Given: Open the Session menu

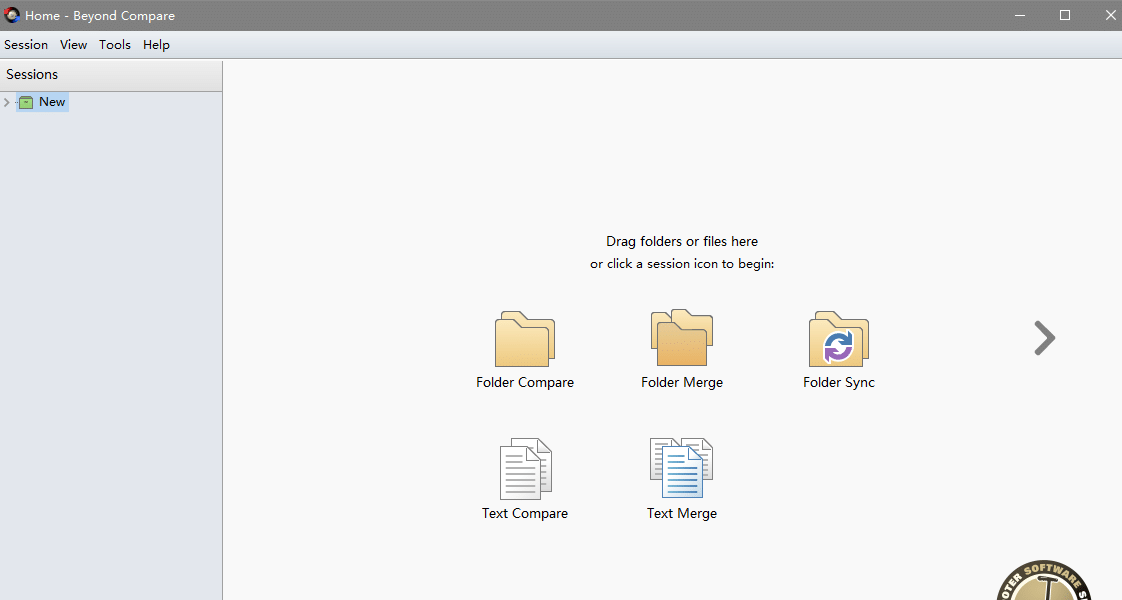Looking at the screenshot, I should [26, 45].
